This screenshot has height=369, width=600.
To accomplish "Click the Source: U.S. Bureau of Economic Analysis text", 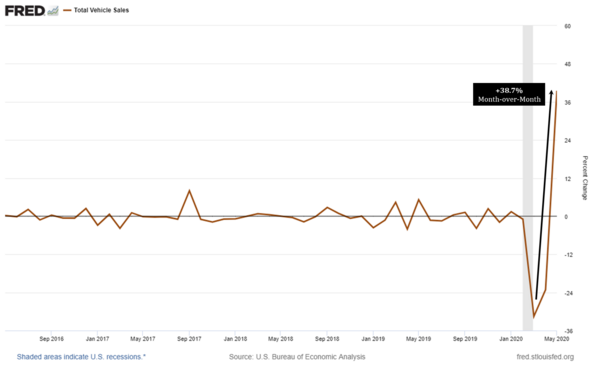I will pos(297,357).
